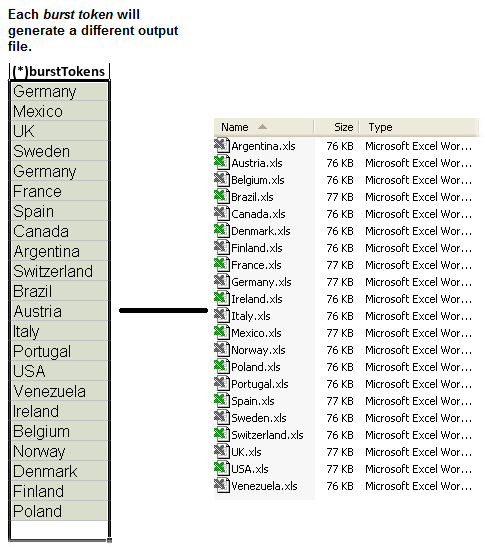Click the Brazil.xls Excel file icon
This screenshot has width=485, height=547.
(x=222, y=196)
